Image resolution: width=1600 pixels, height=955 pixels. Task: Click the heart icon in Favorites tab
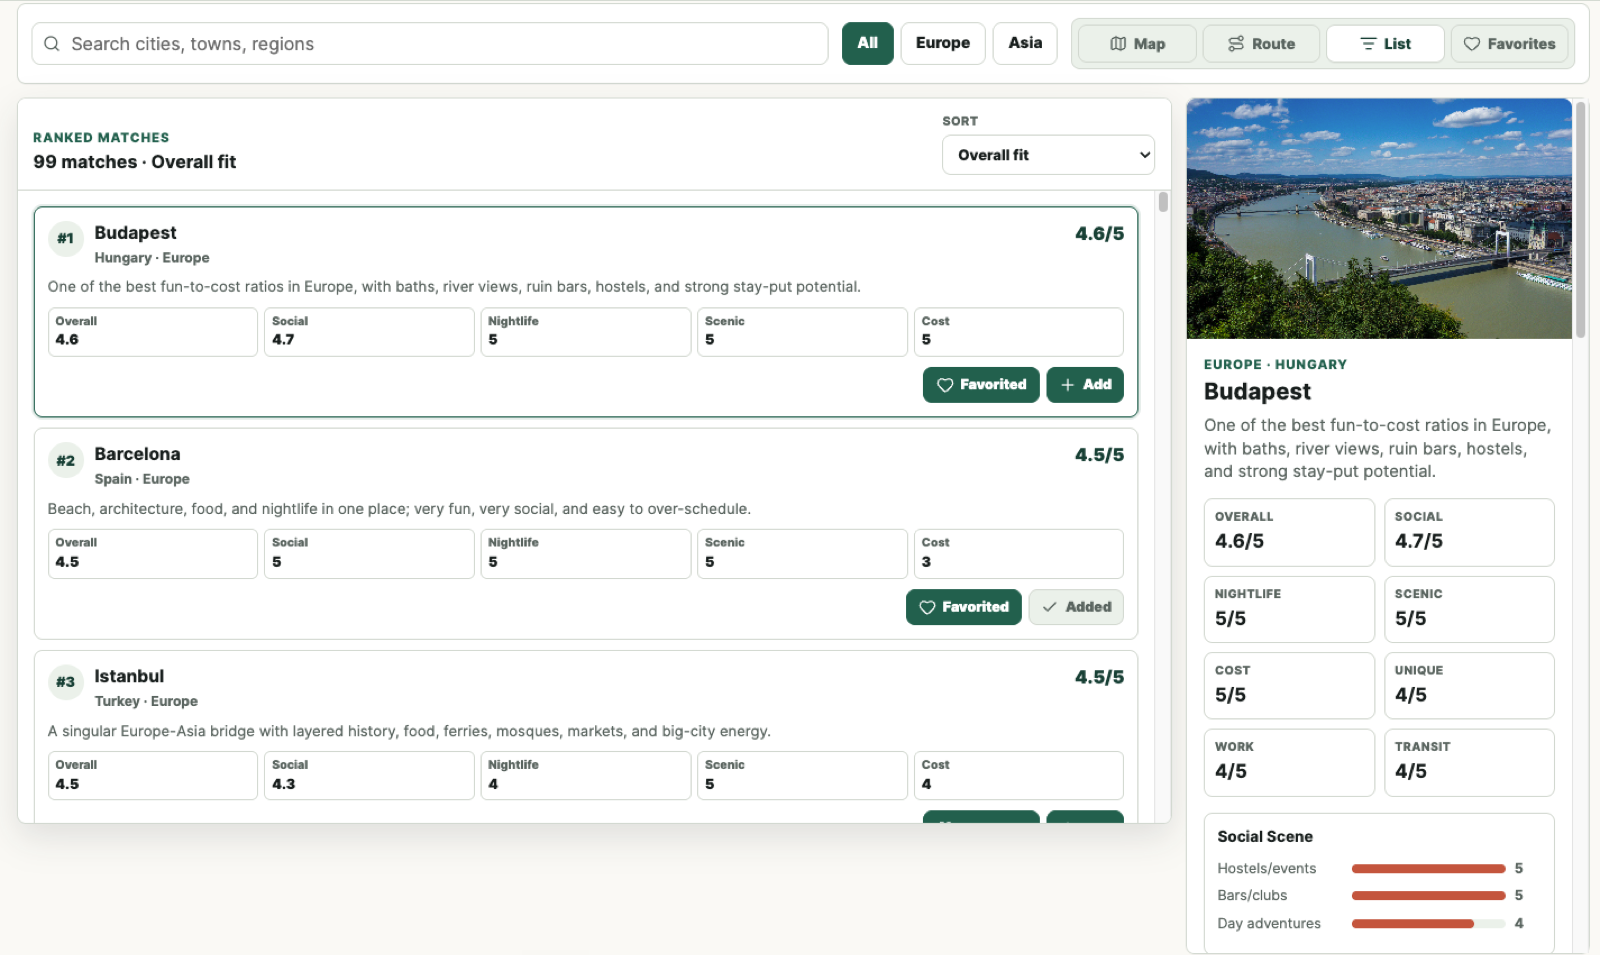1471,44
